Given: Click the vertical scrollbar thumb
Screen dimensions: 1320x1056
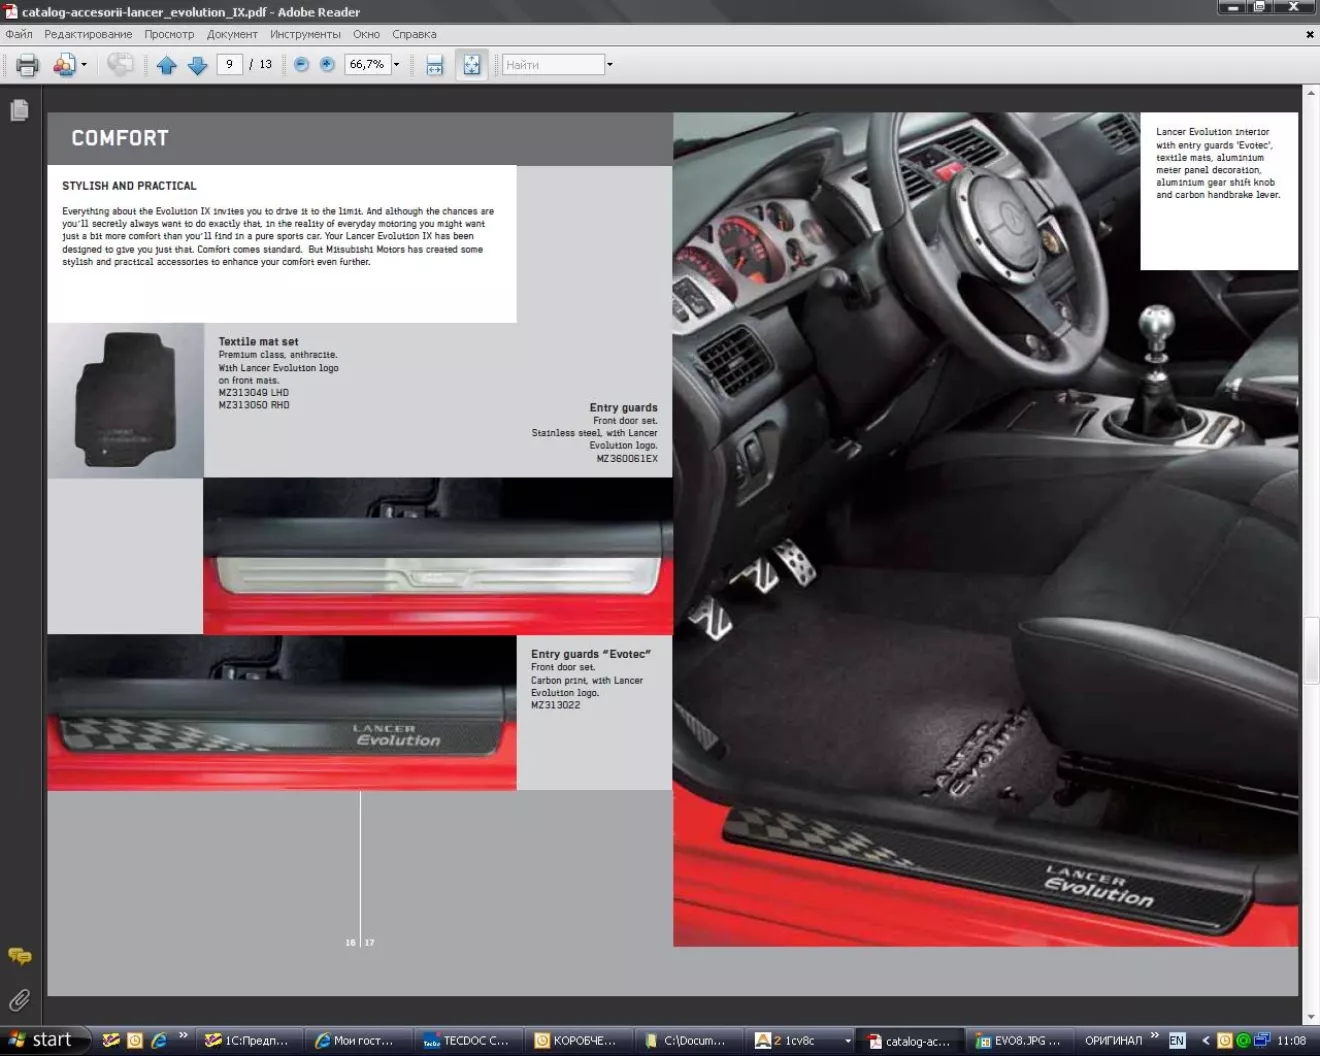Looking at the screenshot, I should point(1311,650).
